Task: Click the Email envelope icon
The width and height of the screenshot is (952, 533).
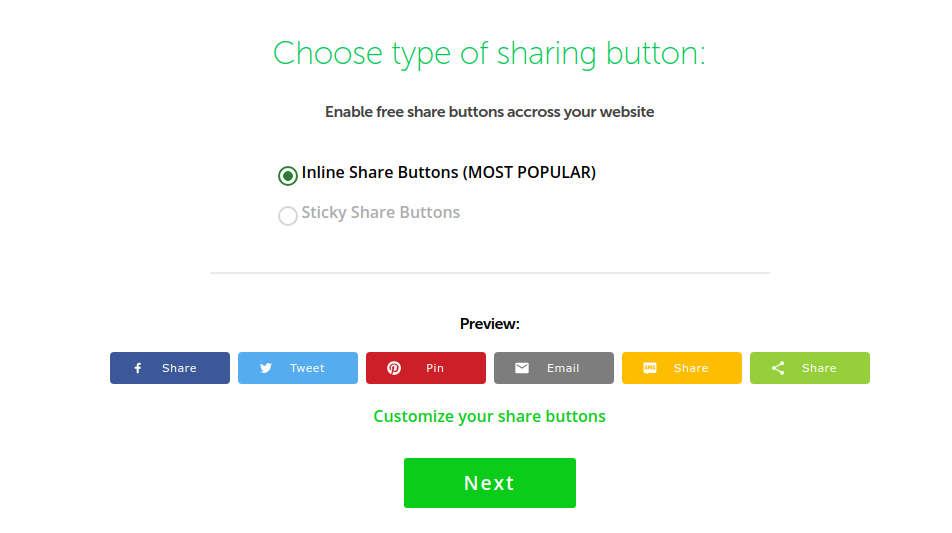Action: pos(522,368)
